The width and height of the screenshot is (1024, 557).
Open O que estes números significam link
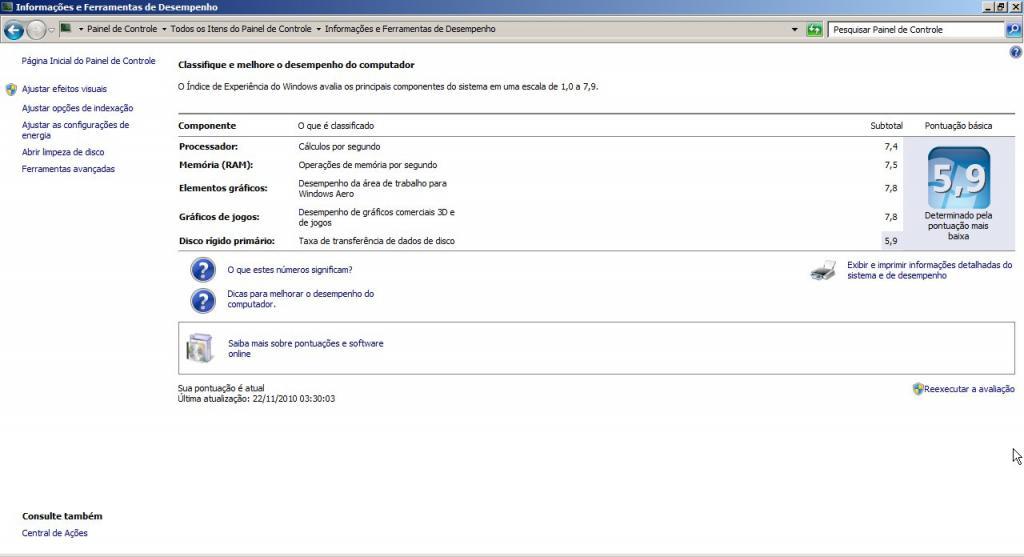point(289,270)
